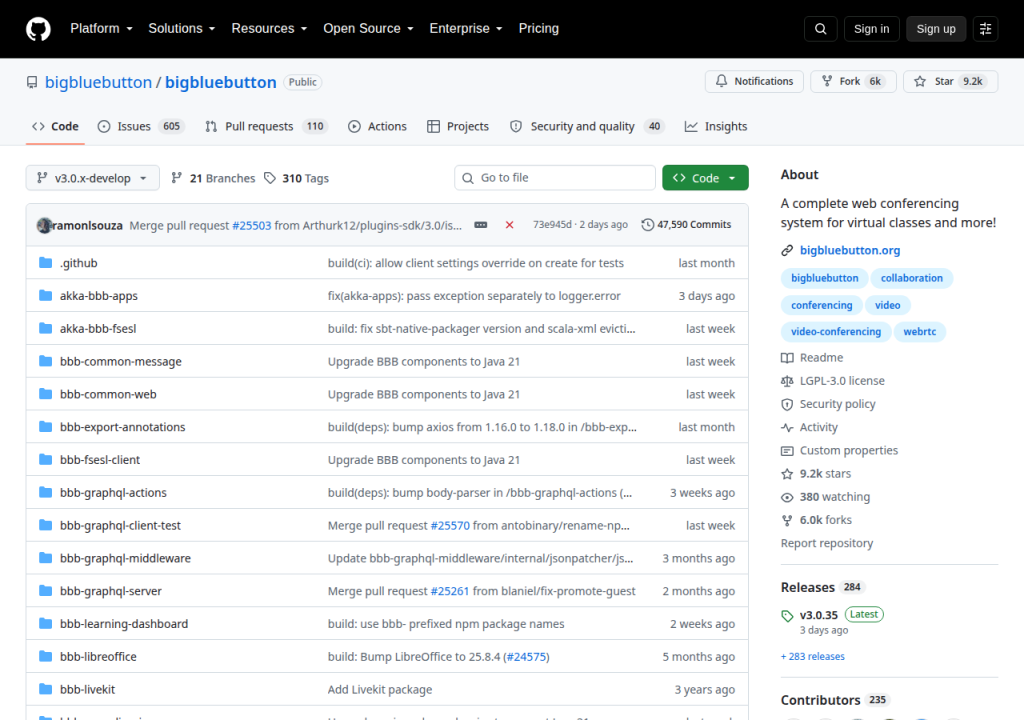Screen dimensions: 1024x720
Task: Open the 21 Branches link
Action: [x=214, y=178]
